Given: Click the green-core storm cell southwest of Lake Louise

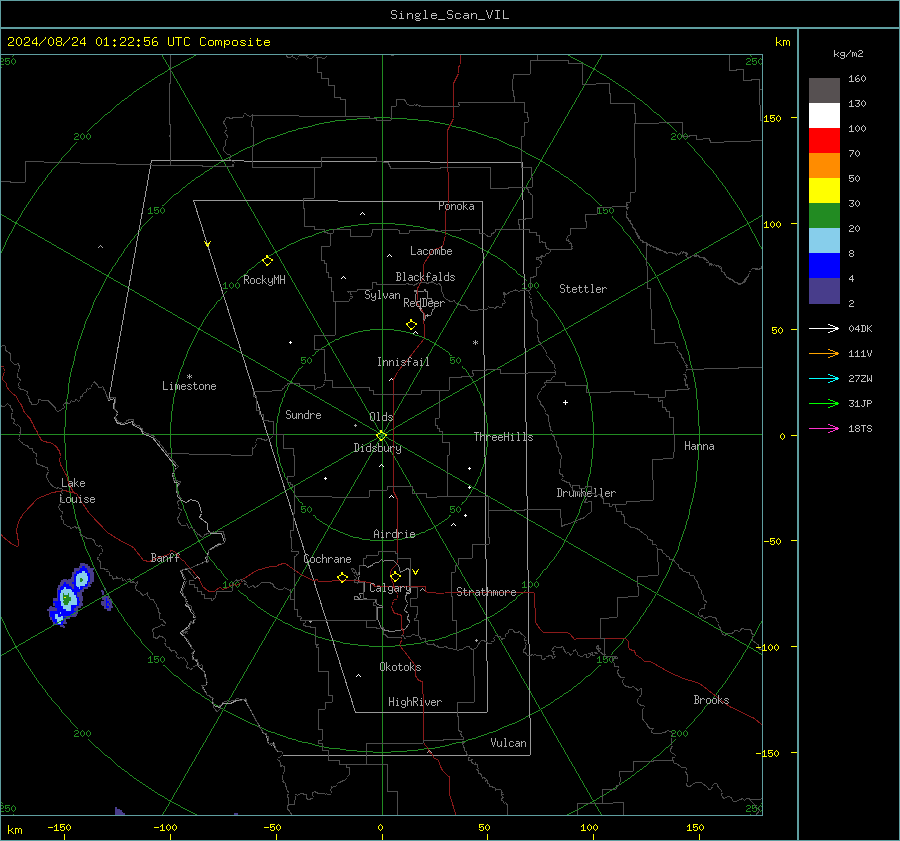Looking at the screenshot, I should coord(67,599).
